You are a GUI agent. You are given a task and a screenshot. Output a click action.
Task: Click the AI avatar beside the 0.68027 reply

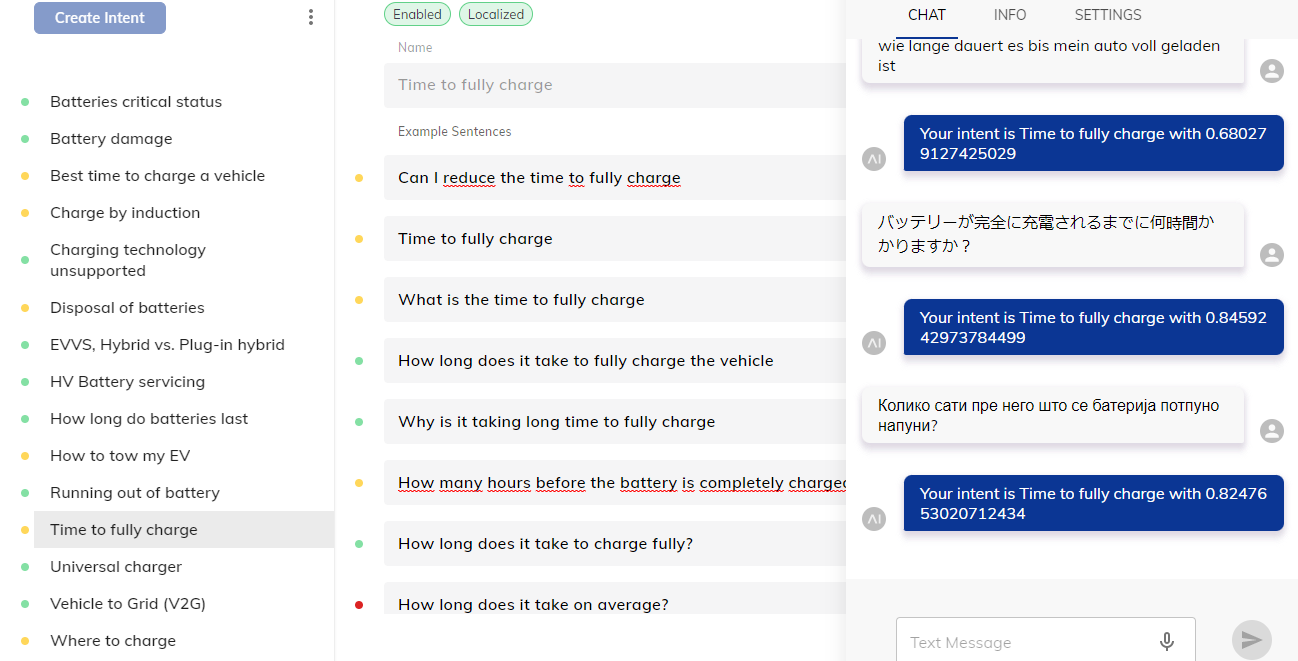tap(874, 158)
